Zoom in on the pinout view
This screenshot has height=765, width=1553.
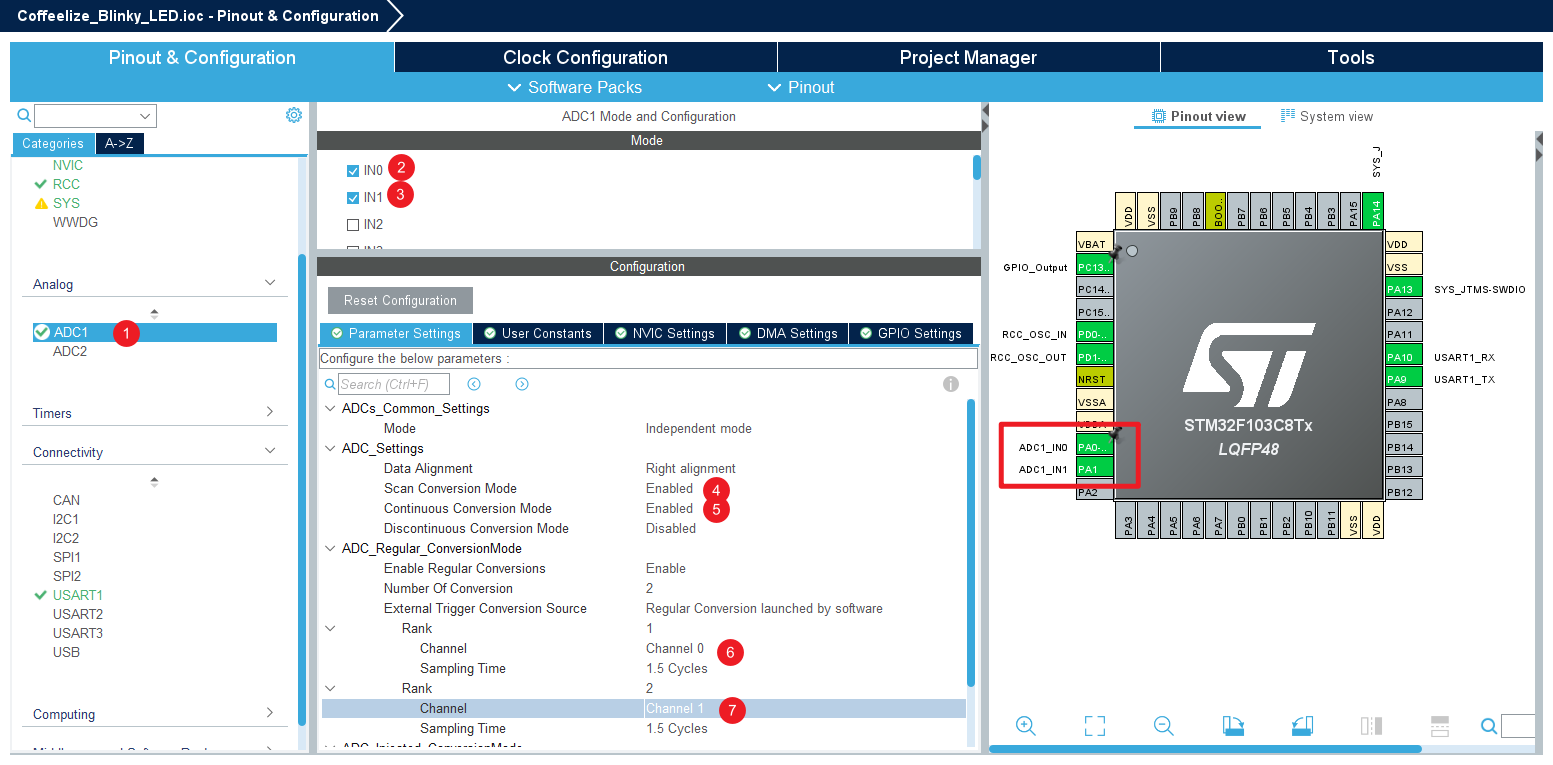pos(1025,726)
